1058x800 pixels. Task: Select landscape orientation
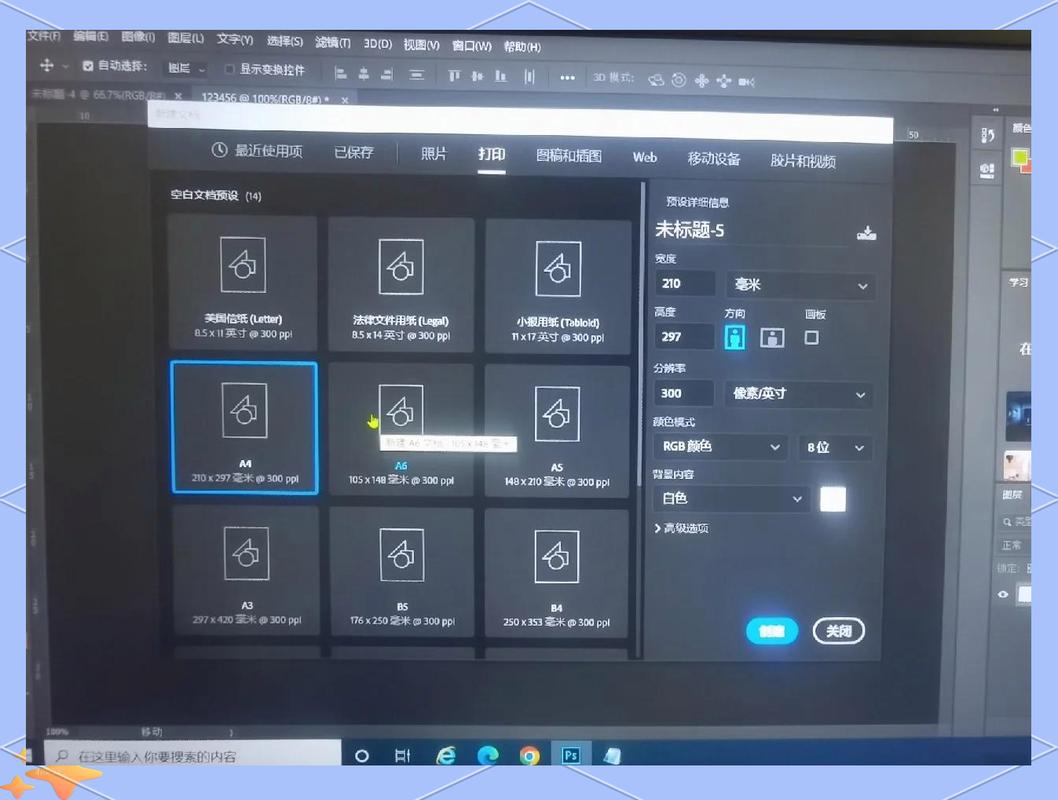(x=773, y=337)
